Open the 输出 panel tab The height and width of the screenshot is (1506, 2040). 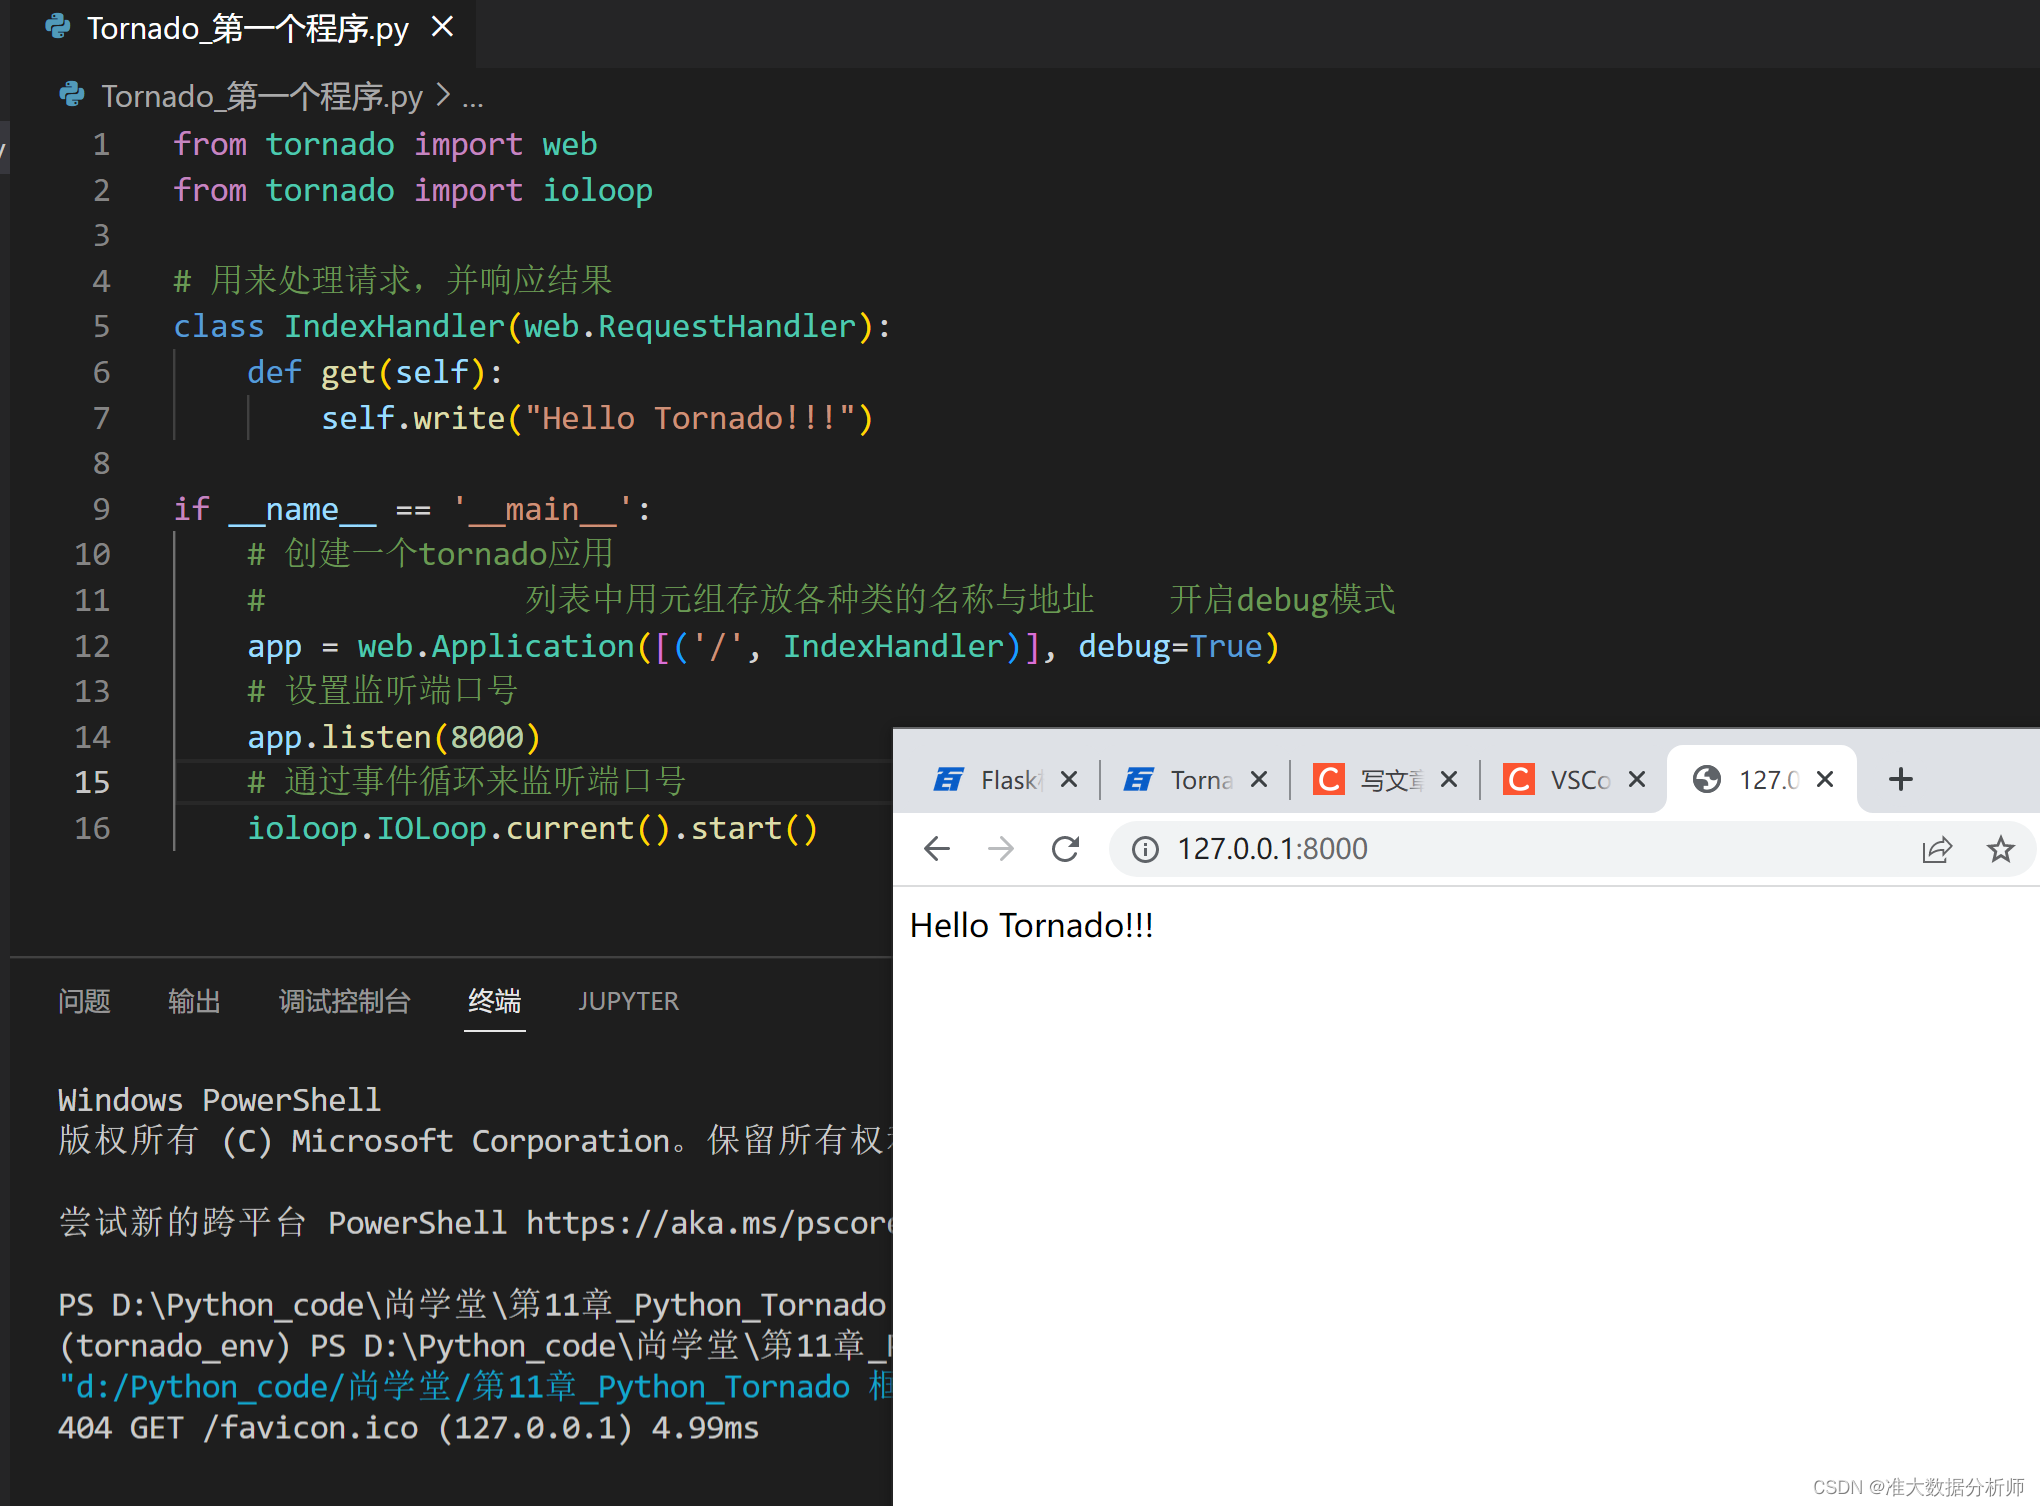click(x=194, y=1001)
